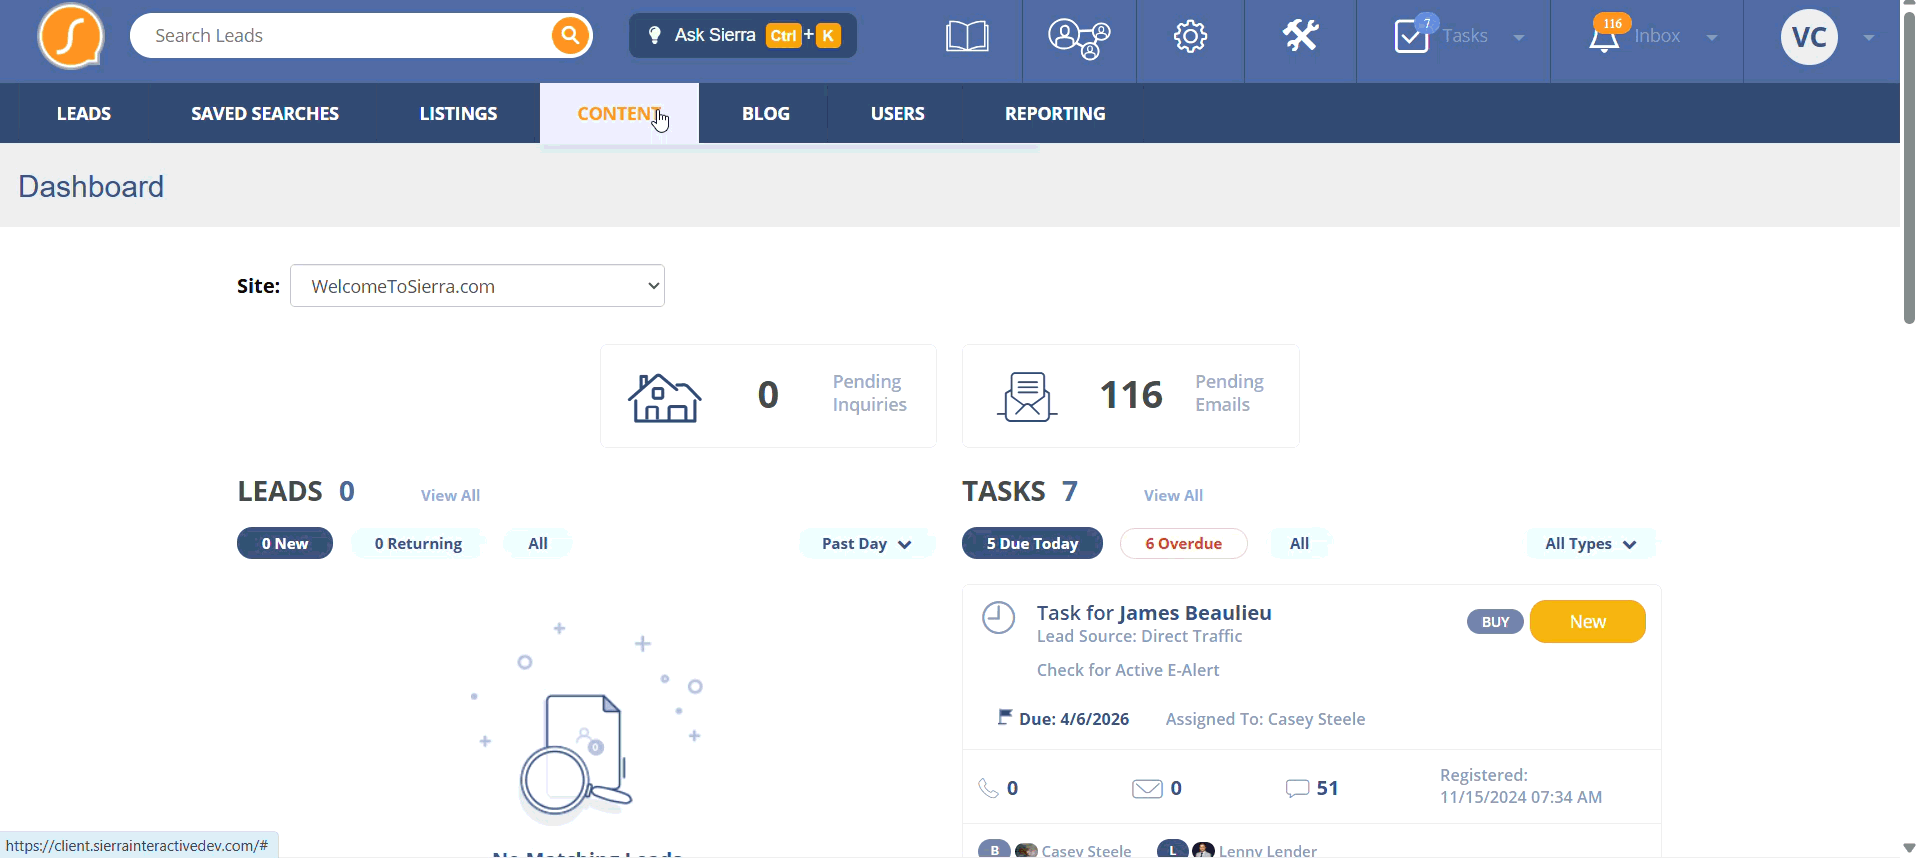Open the settings gear icon
The height and width of the screenshot is (858, 1916).
1190,37
